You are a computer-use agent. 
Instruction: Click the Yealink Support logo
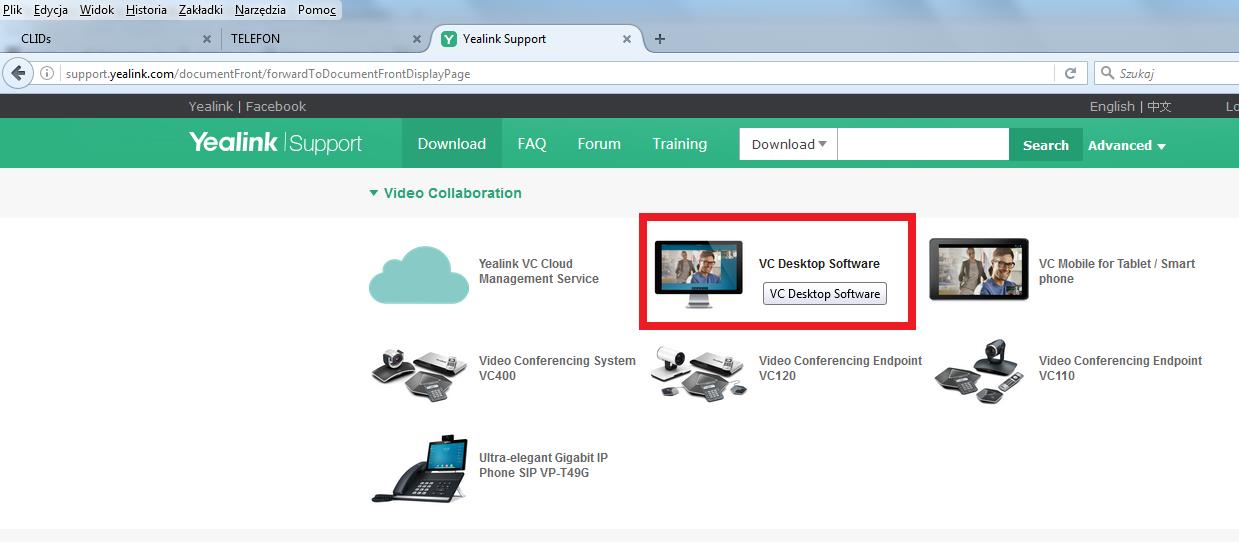tap(275, 143)
